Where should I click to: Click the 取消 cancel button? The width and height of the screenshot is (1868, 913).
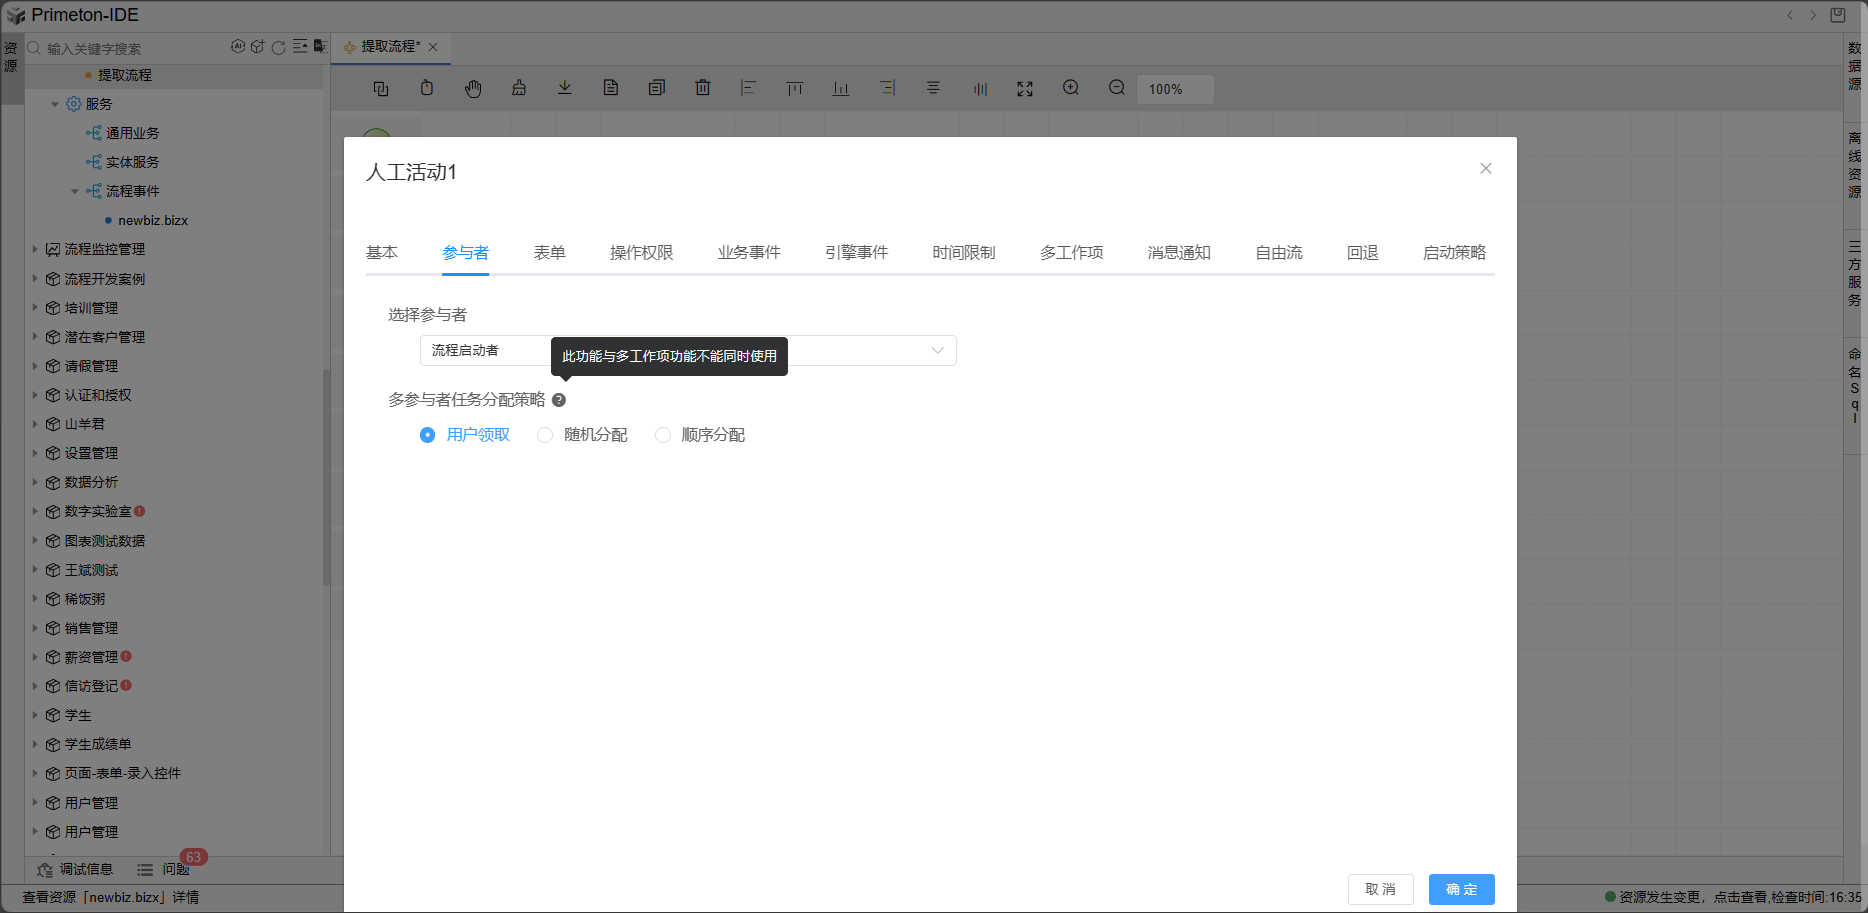1381,889
